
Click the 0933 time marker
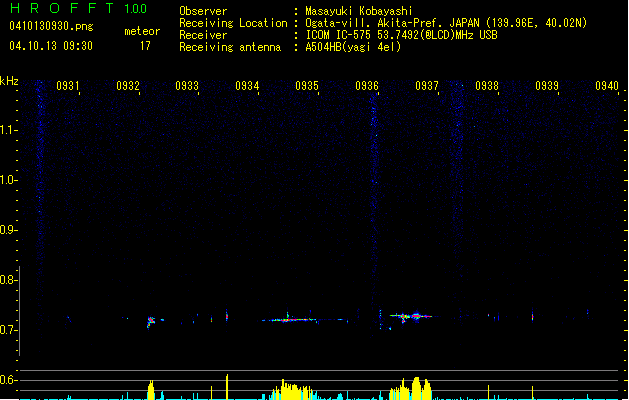point(187,86)
